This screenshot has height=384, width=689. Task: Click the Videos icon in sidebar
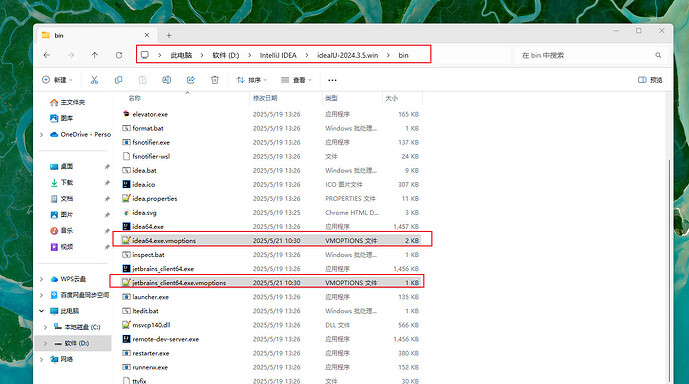[x=54, y=247]
